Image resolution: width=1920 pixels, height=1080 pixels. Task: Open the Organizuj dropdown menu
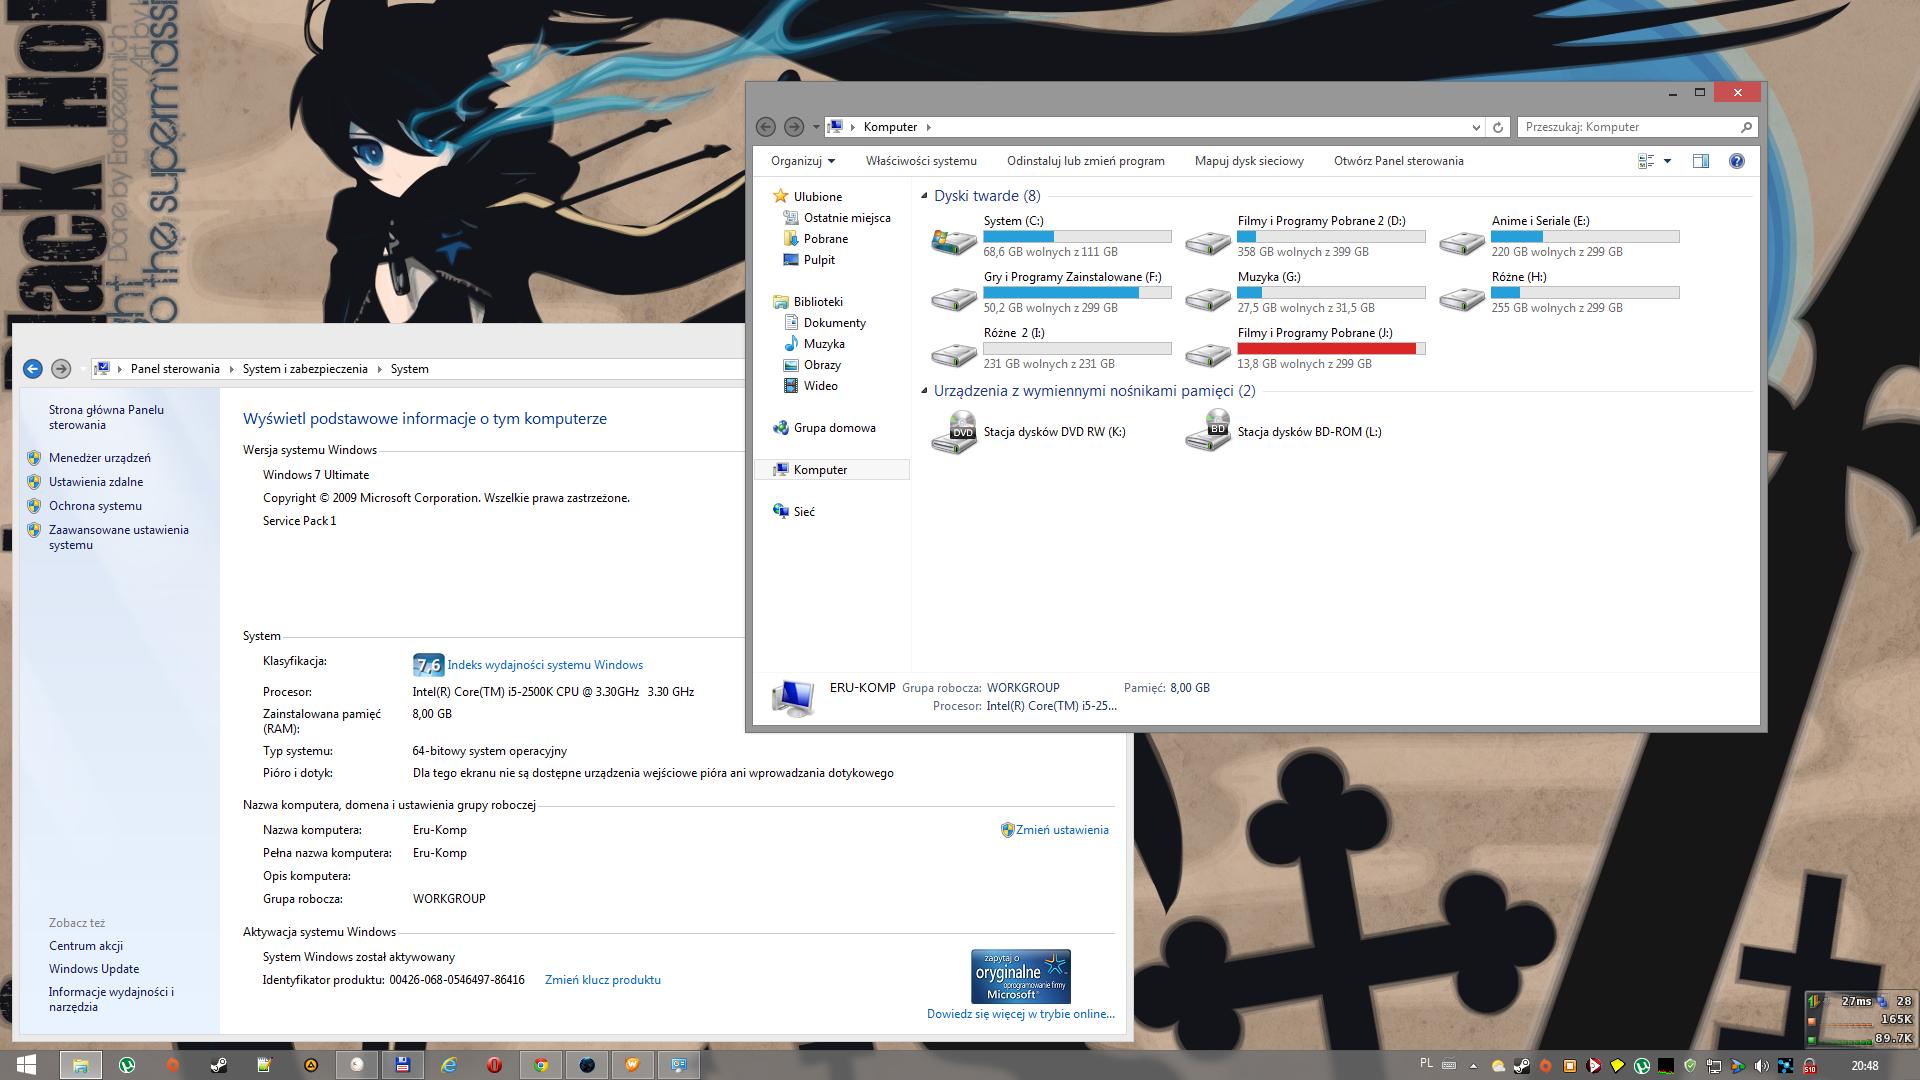coord(802,161)
